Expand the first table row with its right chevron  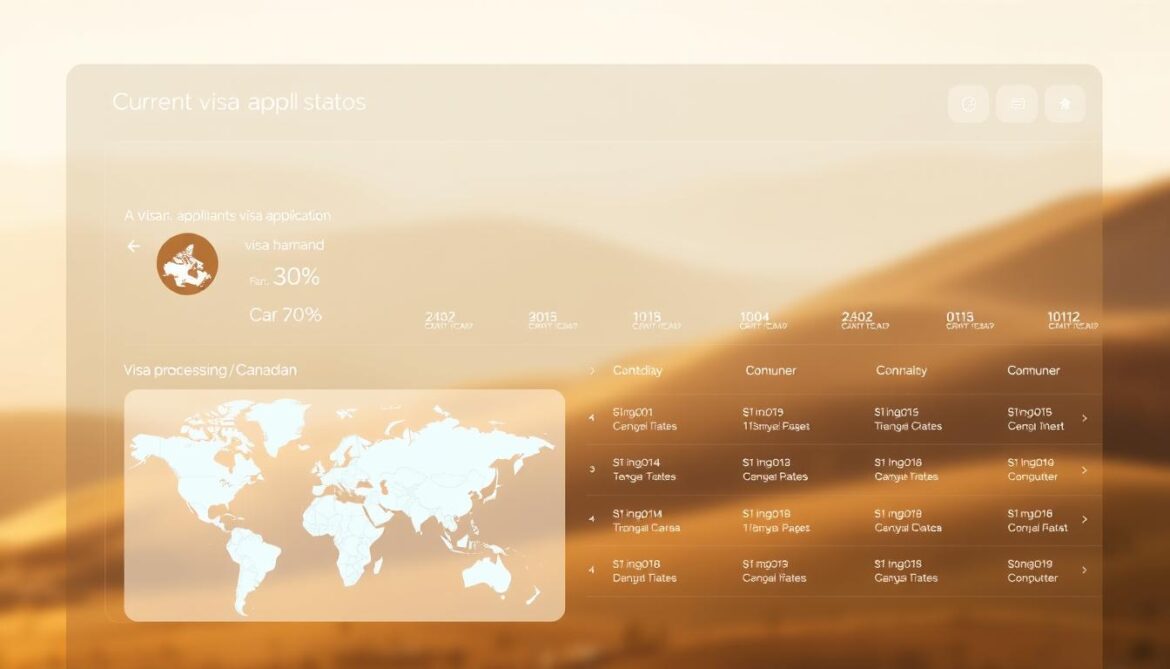pyautogui.click(x=1085, y=418)
